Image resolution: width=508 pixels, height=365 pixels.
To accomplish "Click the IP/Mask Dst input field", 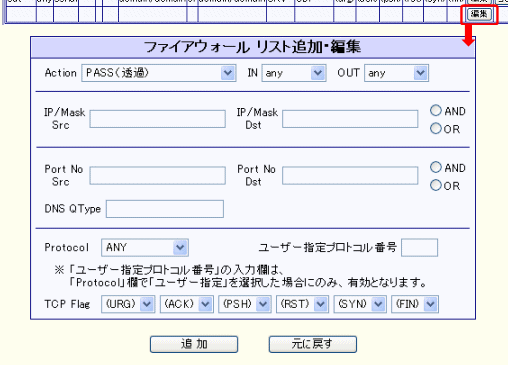I will [350, 119].
